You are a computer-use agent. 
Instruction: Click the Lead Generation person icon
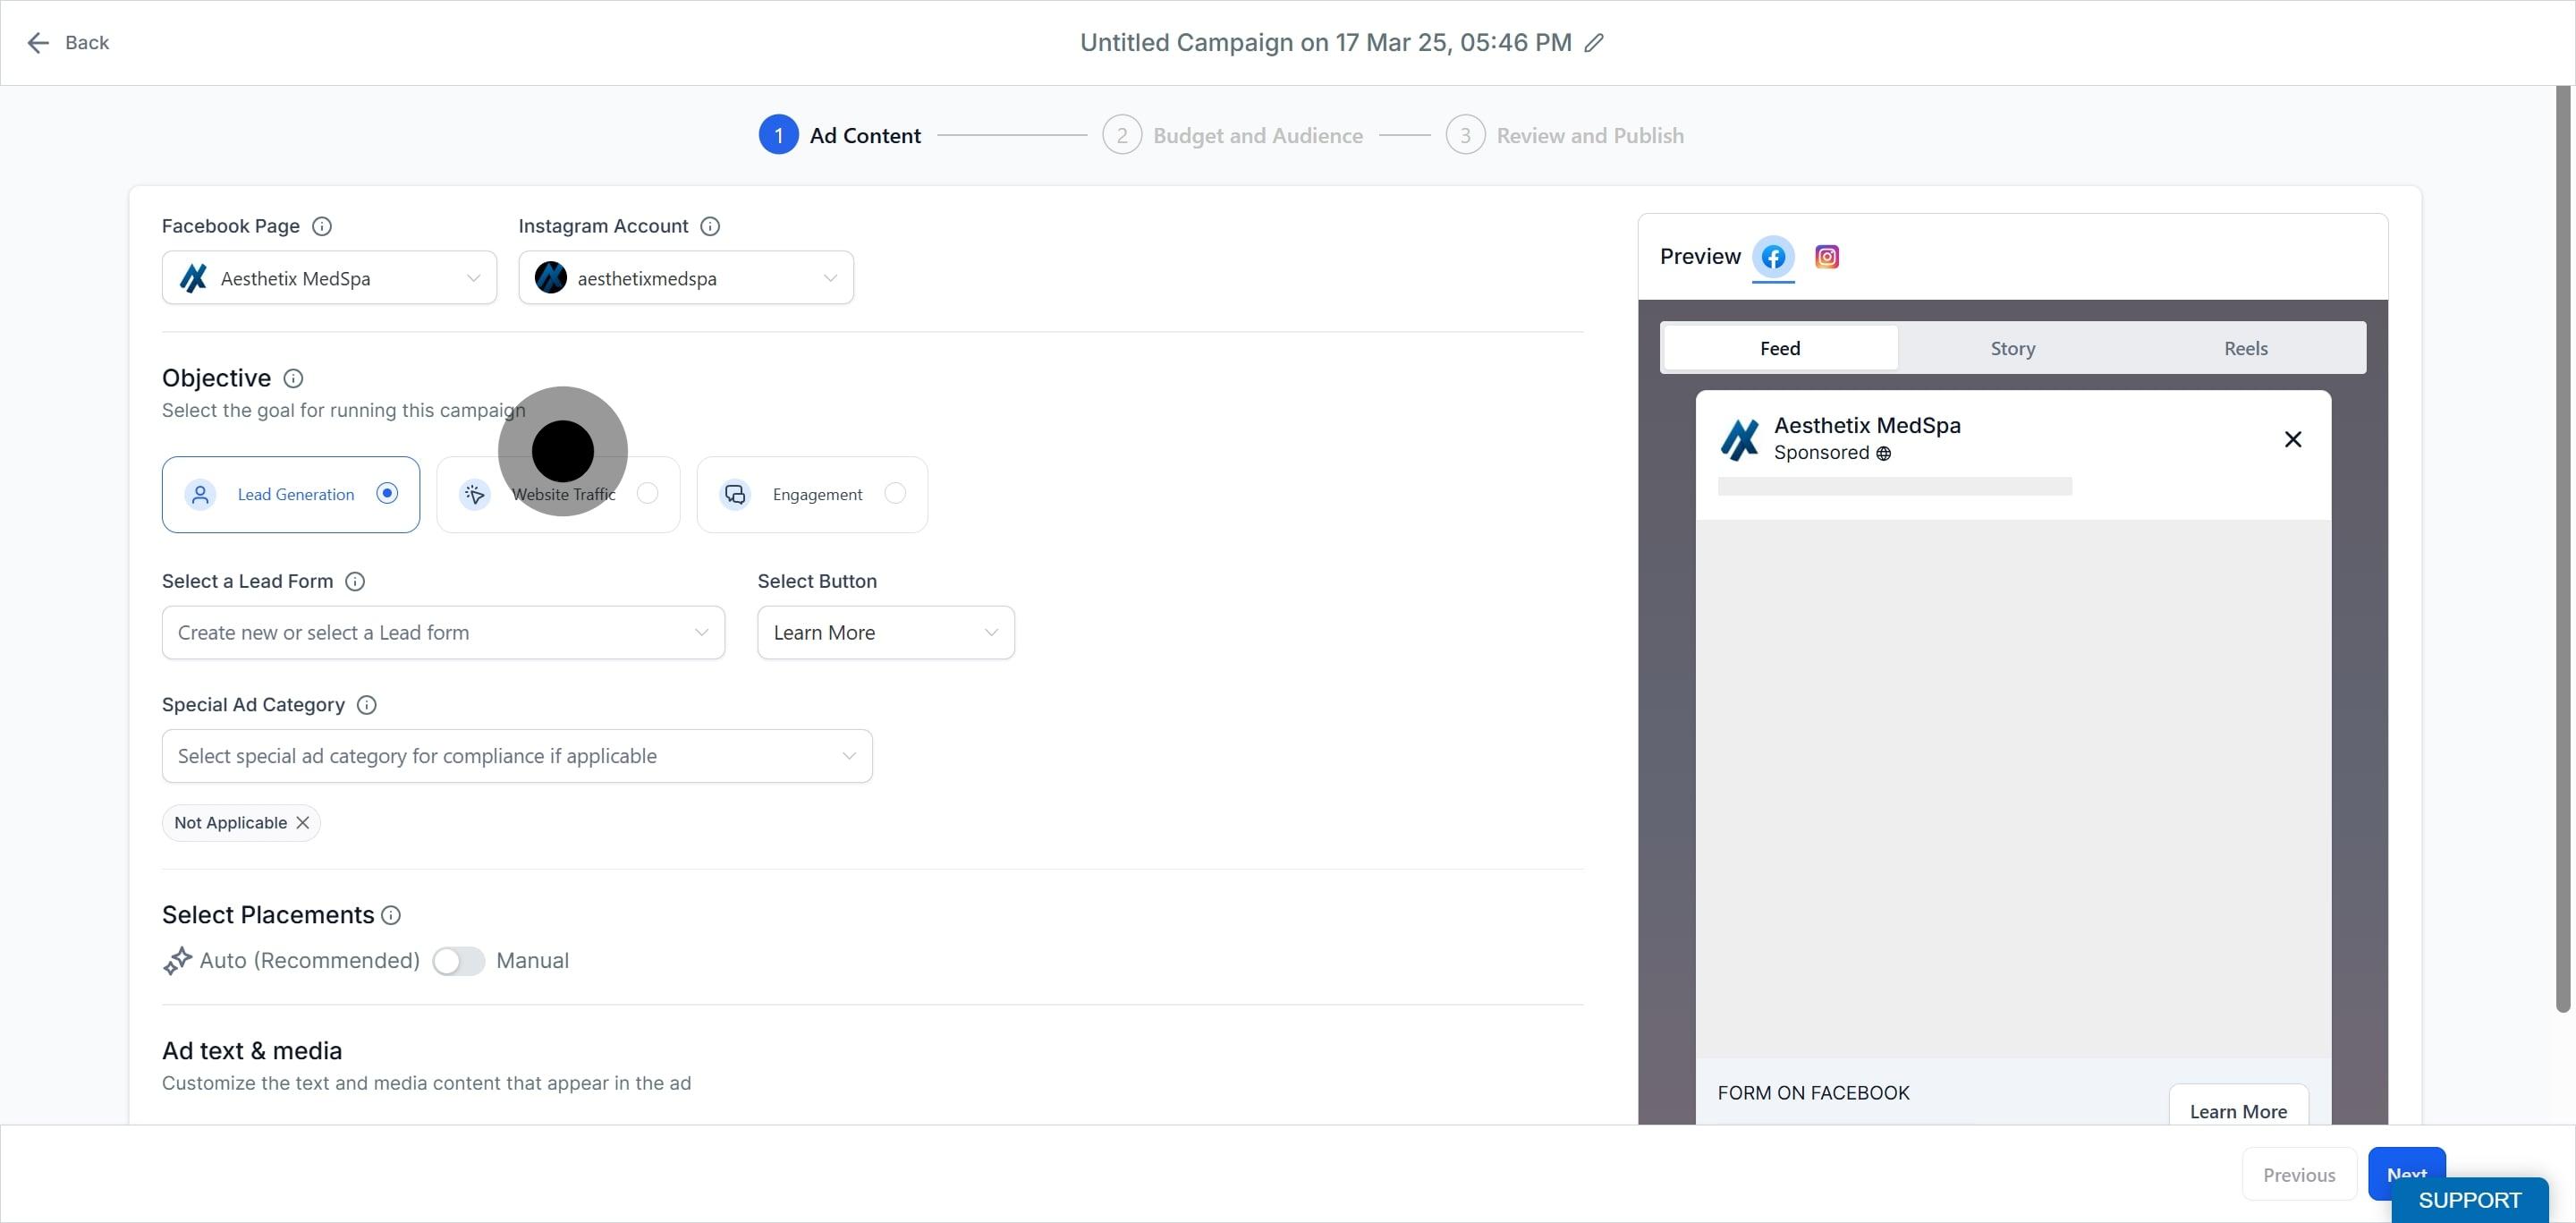[200, 494]
